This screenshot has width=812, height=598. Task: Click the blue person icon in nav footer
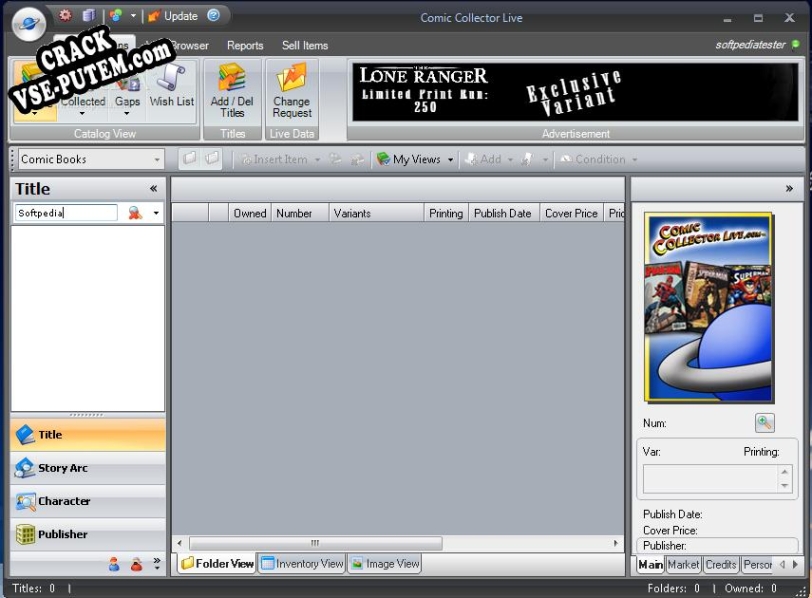tap(114, 564)
